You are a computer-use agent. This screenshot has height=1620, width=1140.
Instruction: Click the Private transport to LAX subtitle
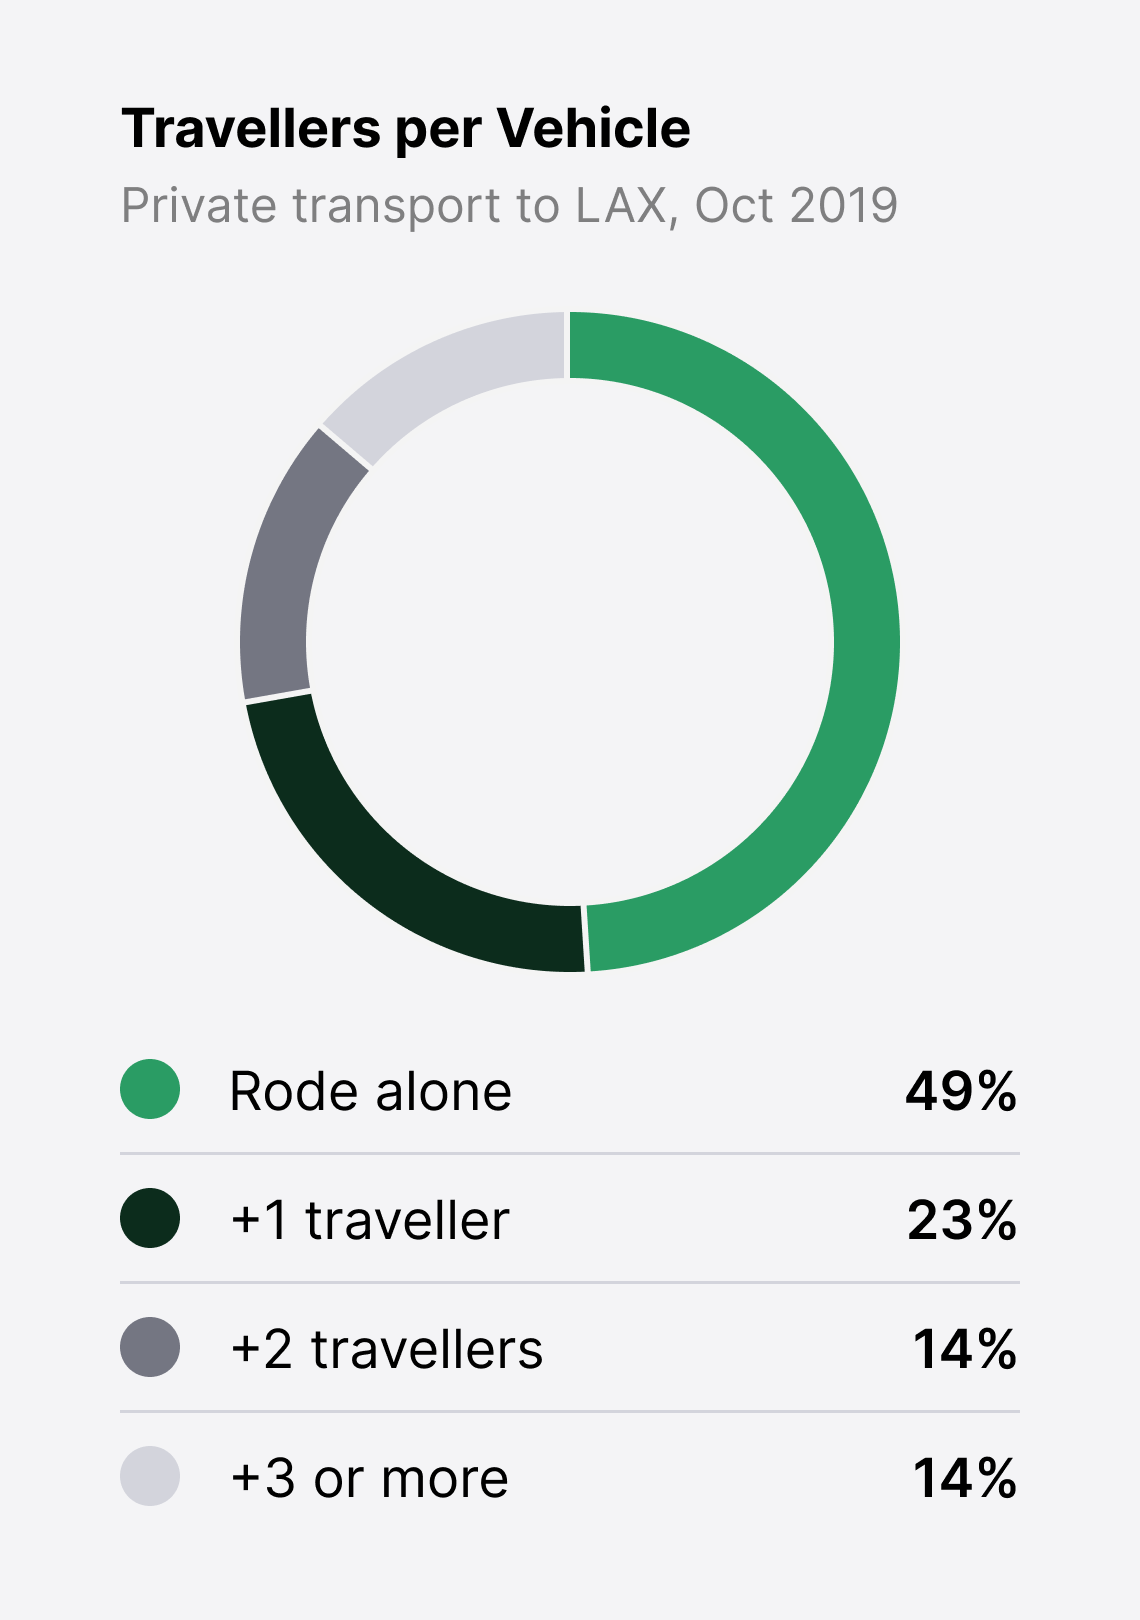509,206
